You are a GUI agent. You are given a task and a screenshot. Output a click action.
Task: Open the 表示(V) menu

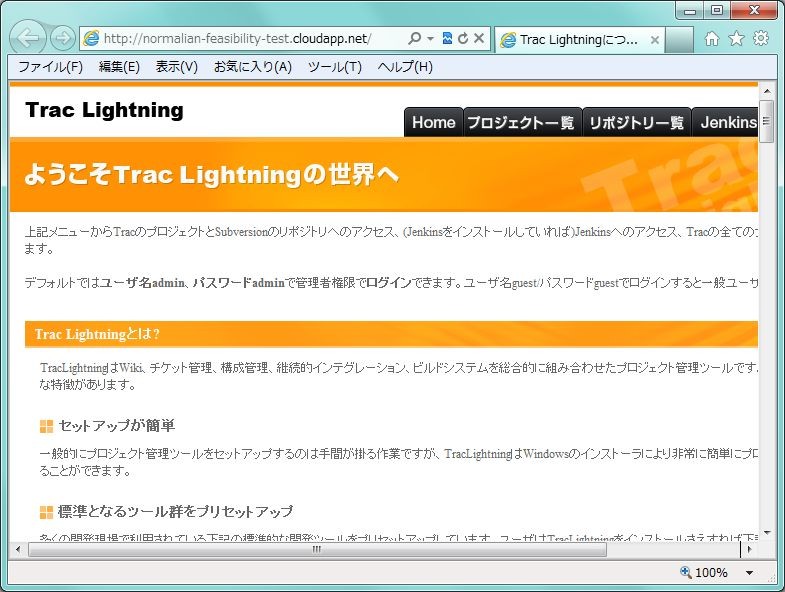(176, 67)
